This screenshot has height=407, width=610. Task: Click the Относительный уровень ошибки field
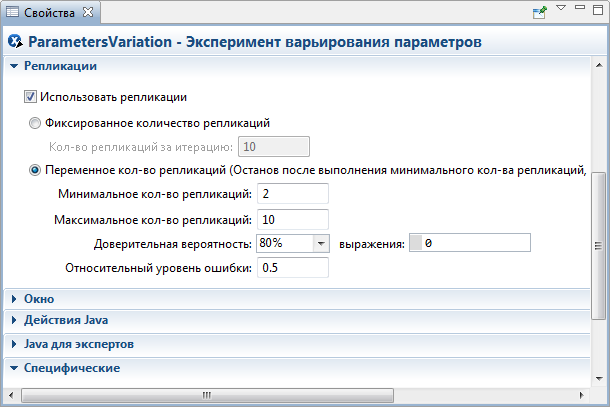coord(293,268)
